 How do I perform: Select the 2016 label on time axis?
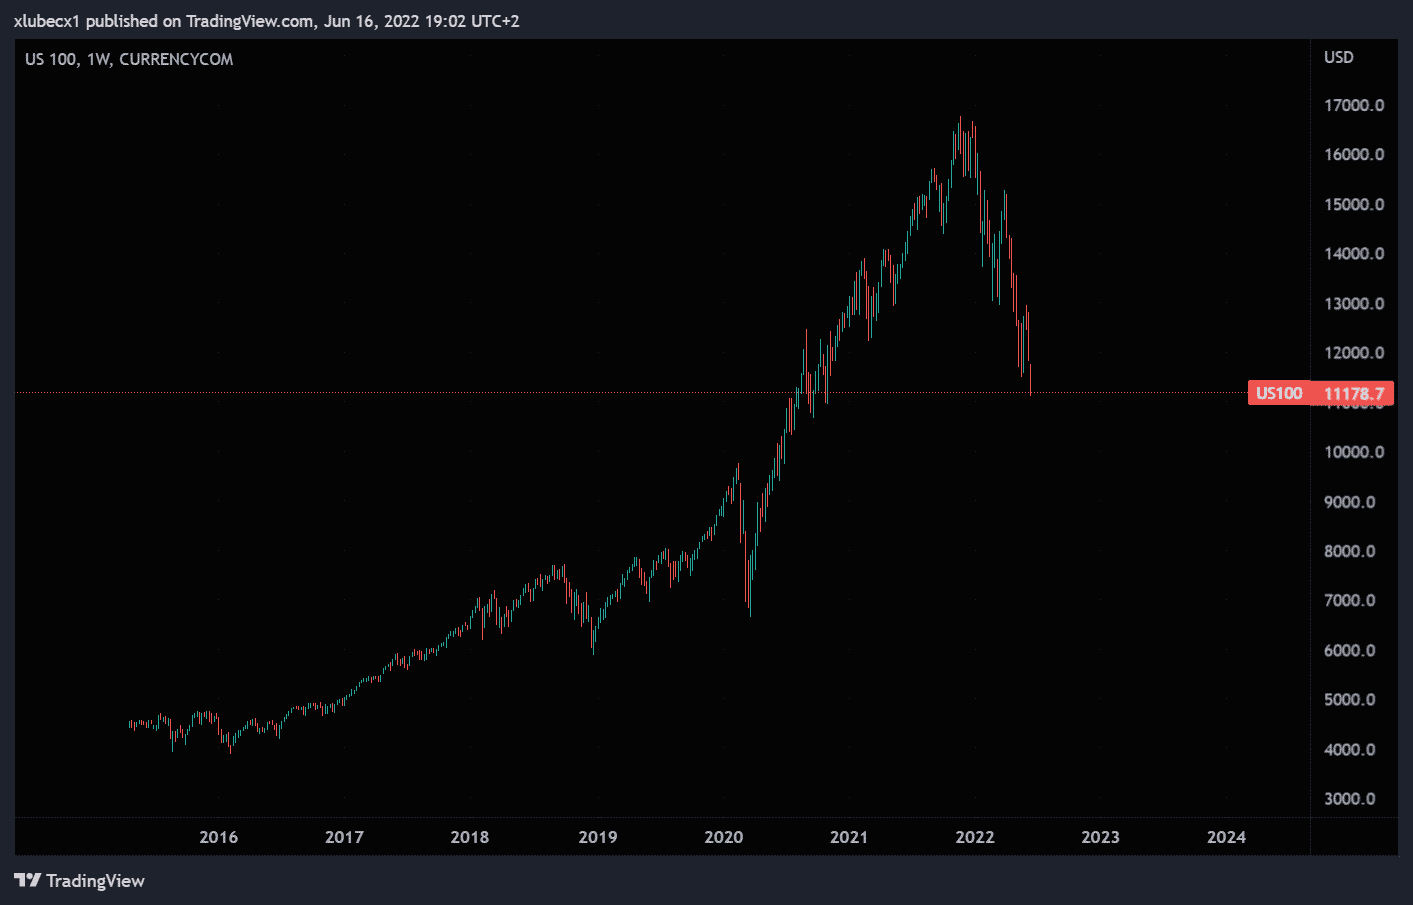pyautogui.click(x=218, y=837)
